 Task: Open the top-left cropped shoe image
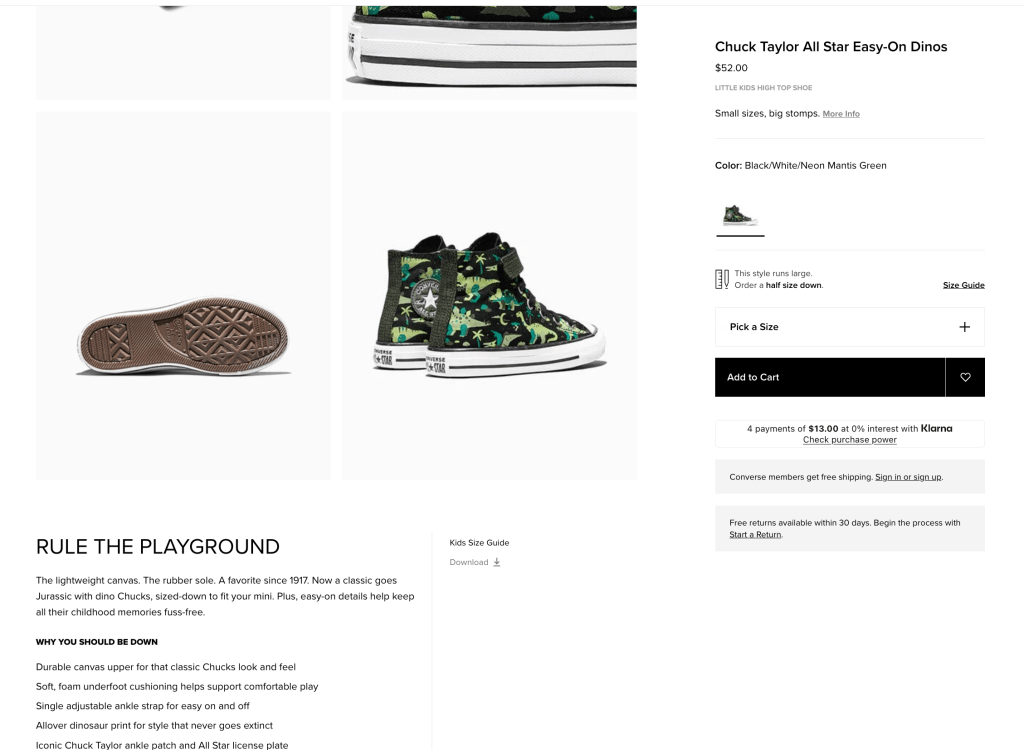tap(183, 50)
